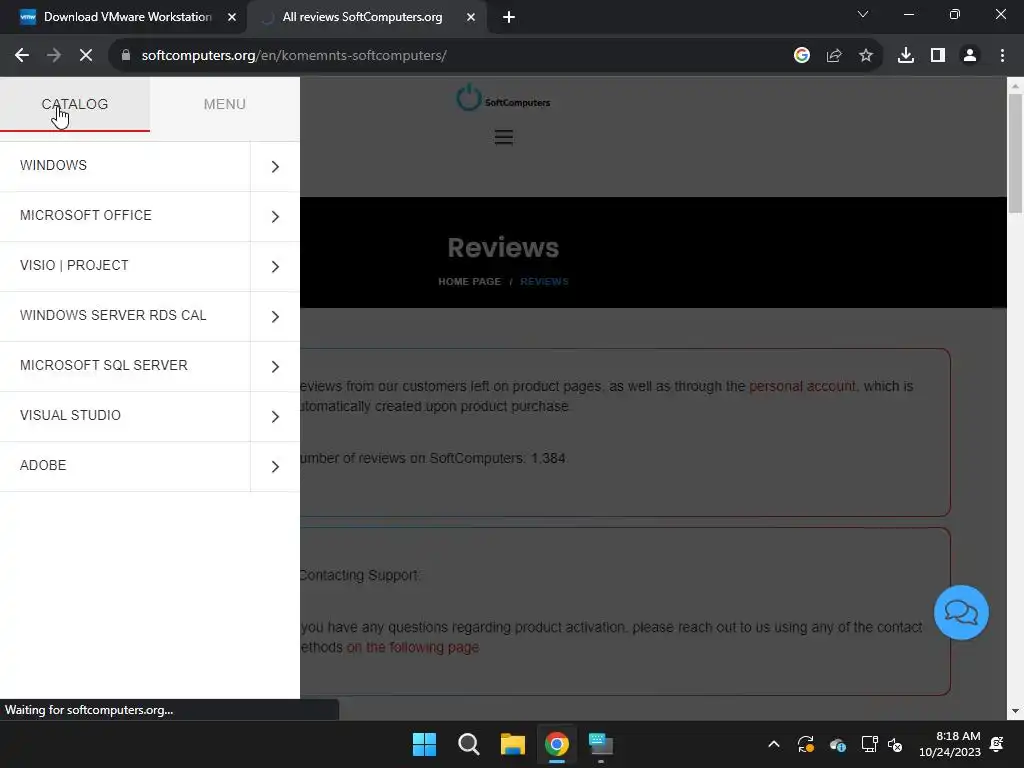
Task: Click the HOME PAGE breadcrumb link
Action: pos(469,281)
